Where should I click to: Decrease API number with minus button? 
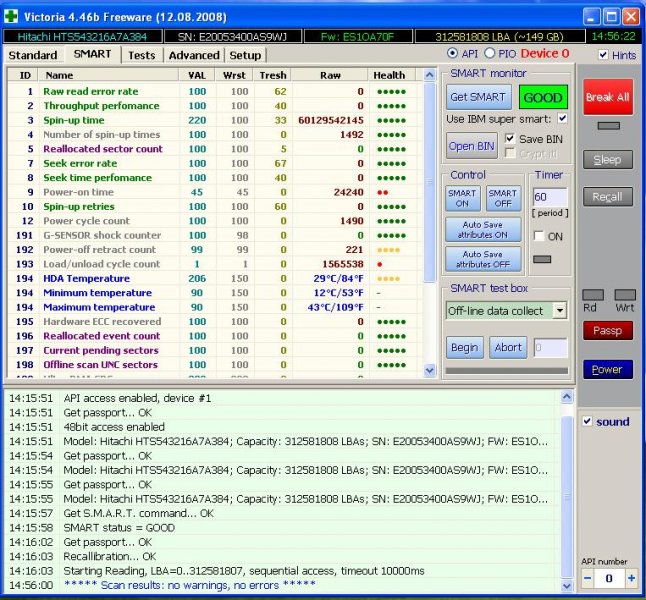click(x=588, y=578)
